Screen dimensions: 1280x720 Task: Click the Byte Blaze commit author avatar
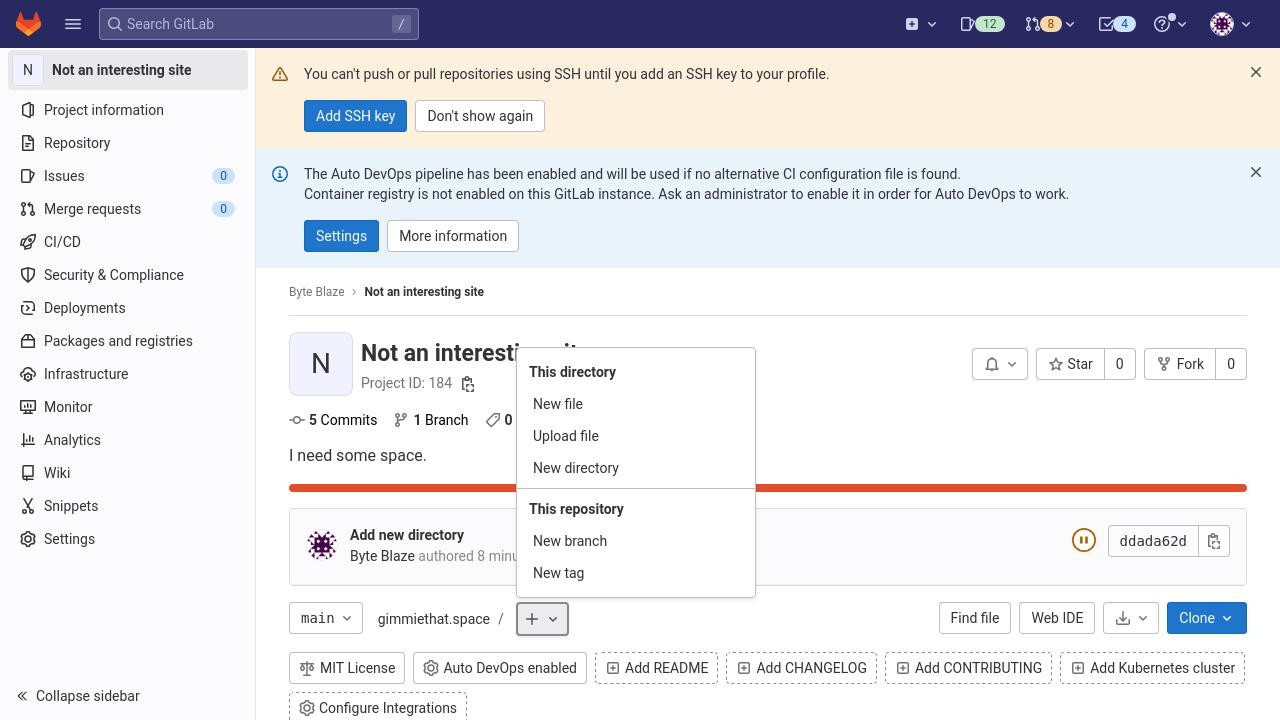[322, 545]
